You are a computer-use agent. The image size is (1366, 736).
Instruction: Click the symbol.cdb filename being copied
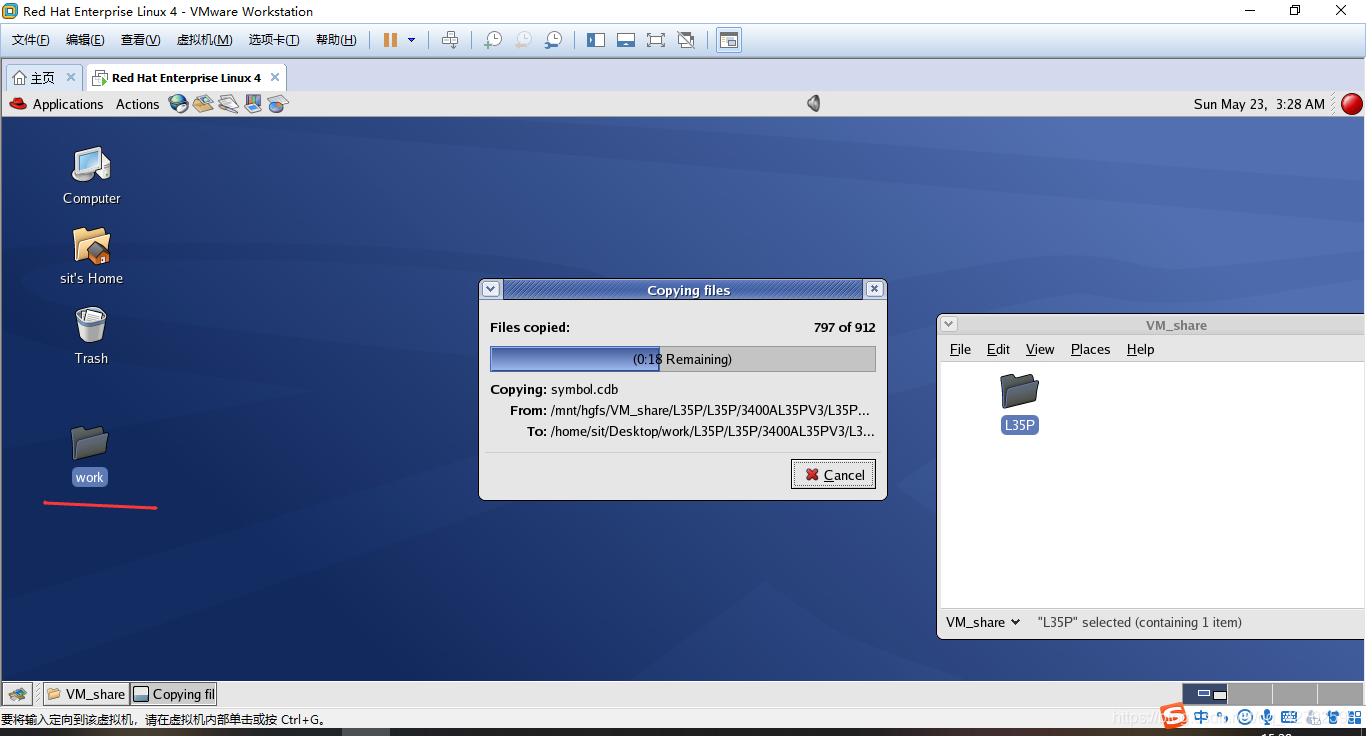(x=585, y=389)
